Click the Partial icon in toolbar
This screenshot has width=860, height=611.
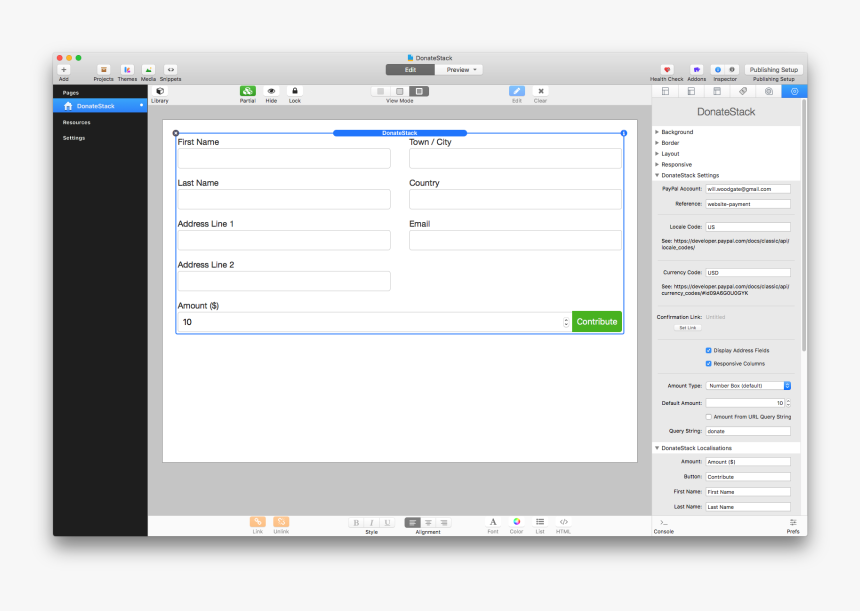point(247,92)
